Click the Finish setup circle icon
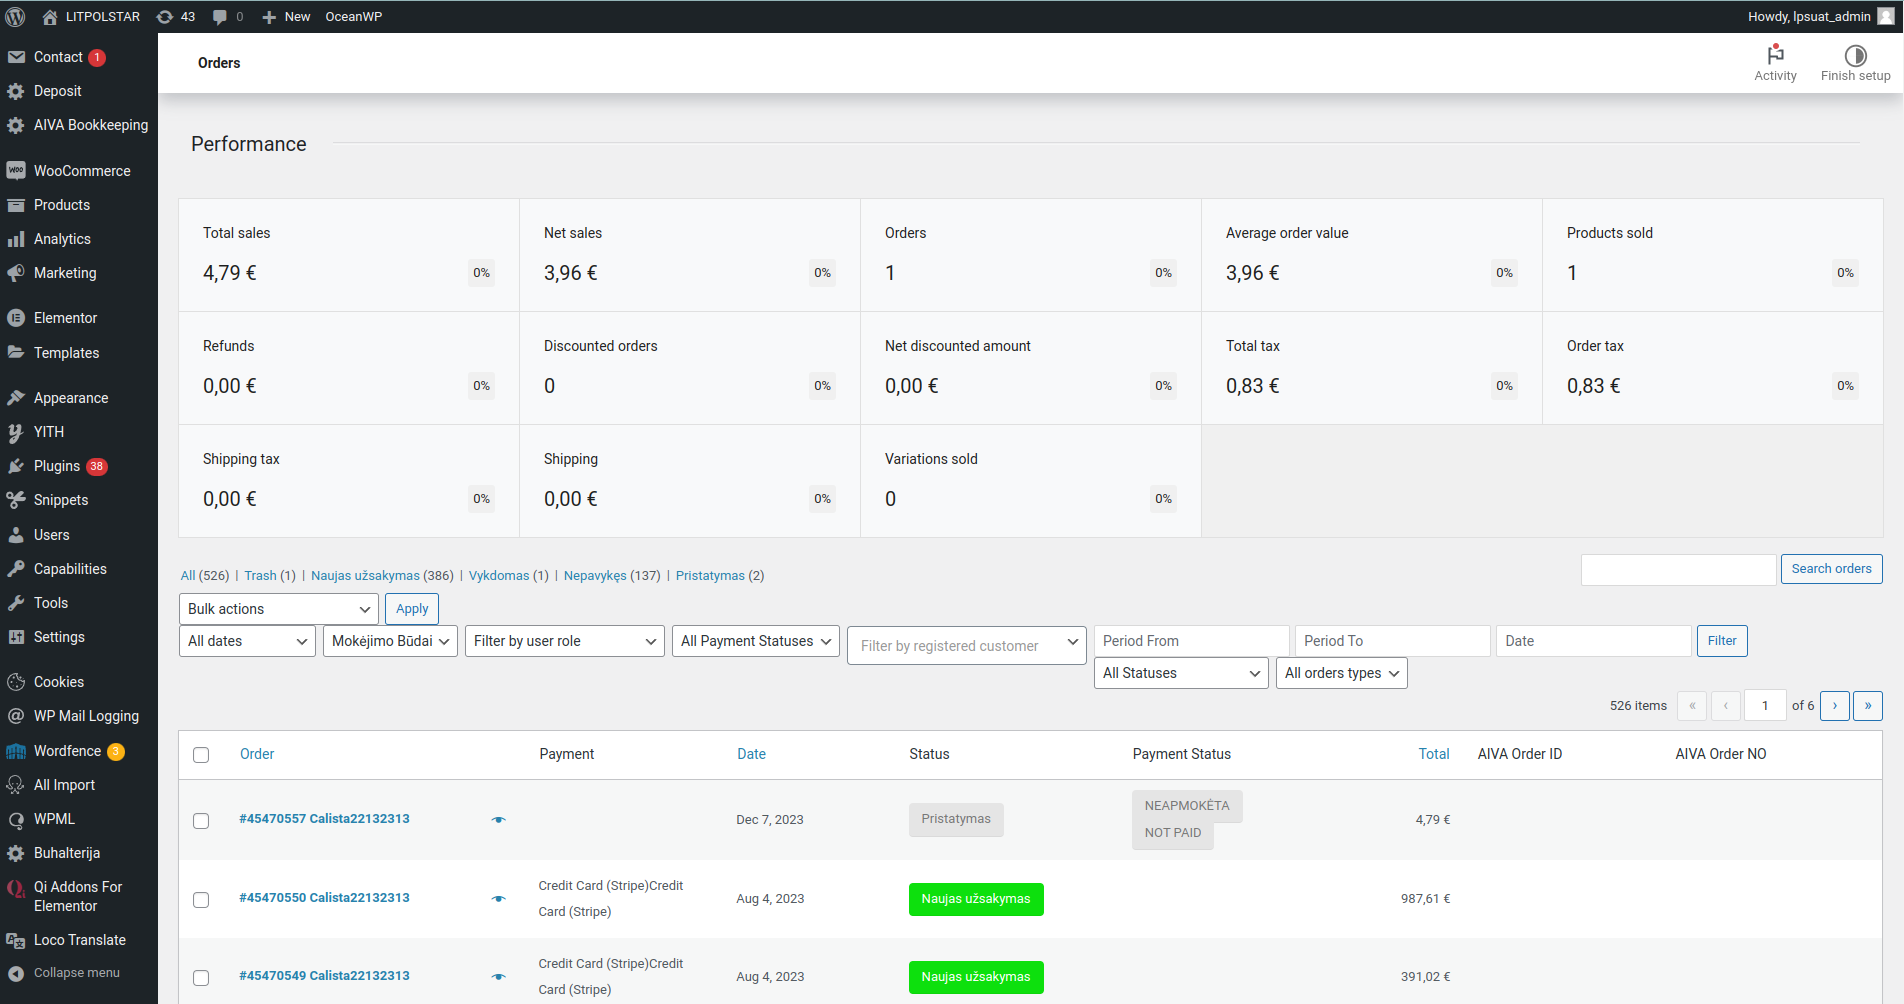This screenshot has height=1004, width=1904. [x=1855, y=55]
